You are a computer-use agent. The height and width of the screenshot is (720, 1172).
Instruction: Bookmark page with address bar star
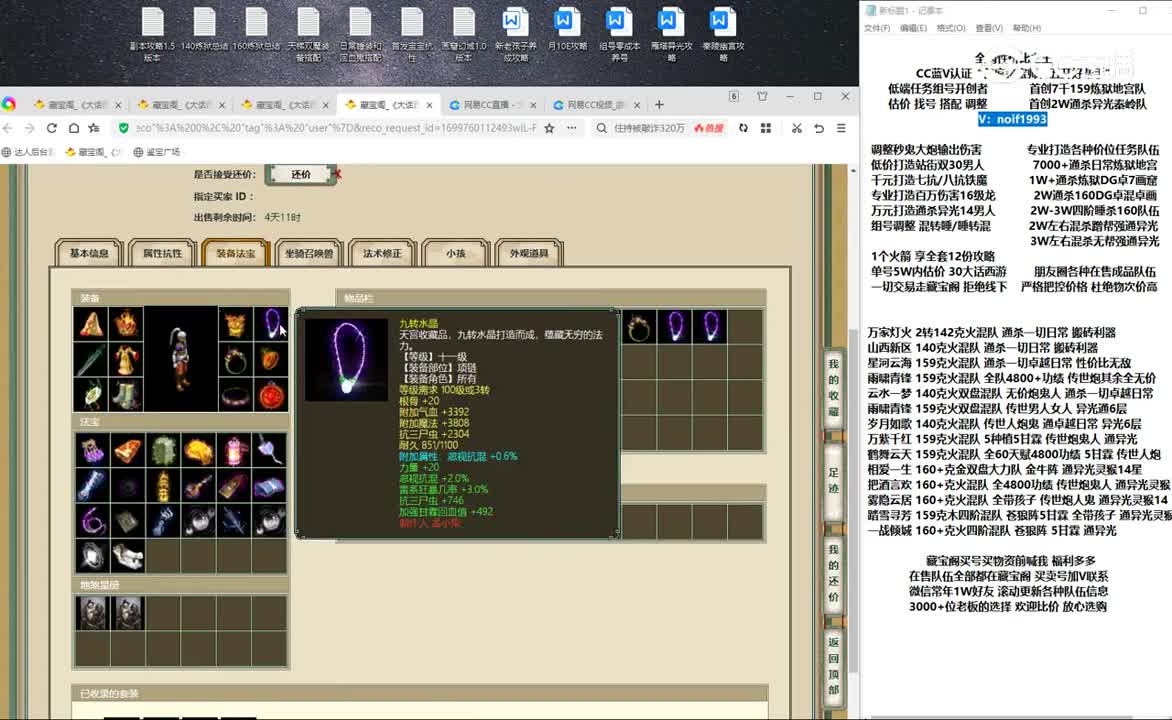coord(549,128)
